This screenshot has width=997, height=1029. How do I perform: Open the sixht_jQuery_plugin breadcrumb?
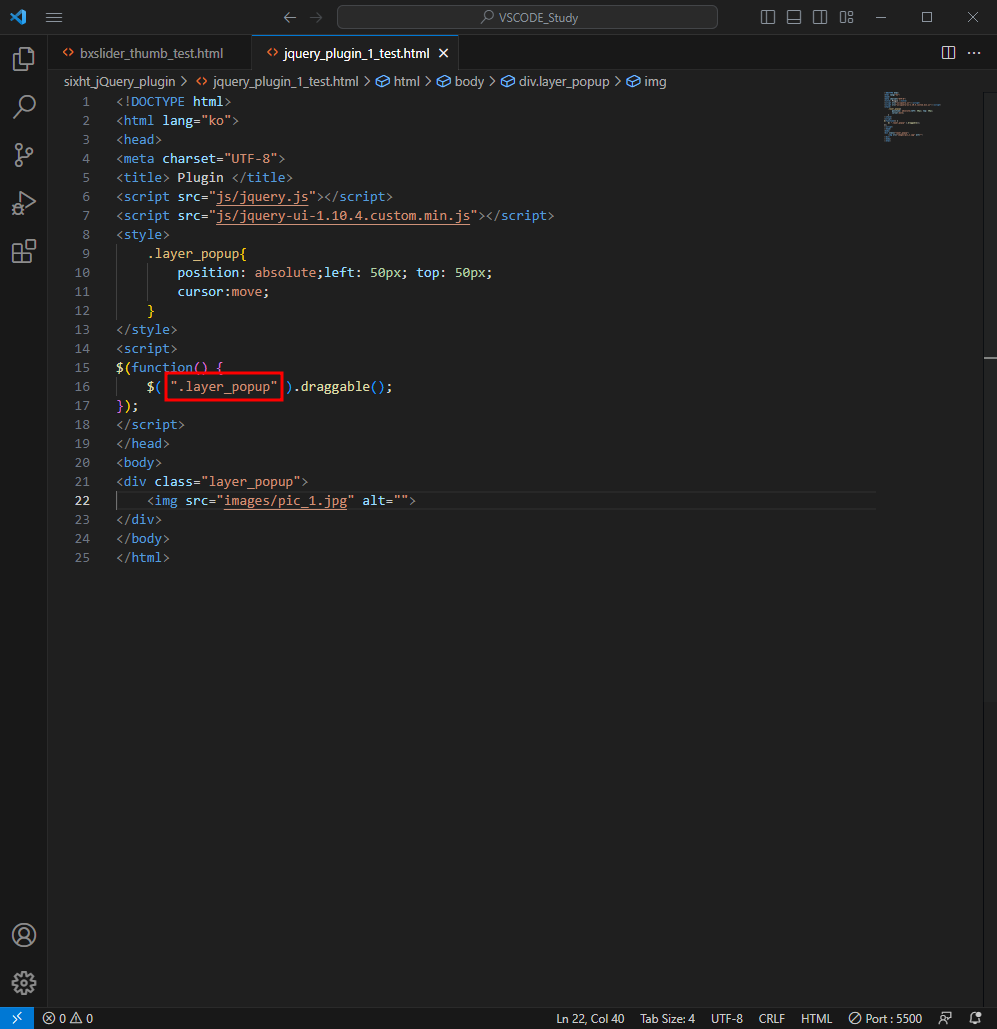tap(119, 81)
